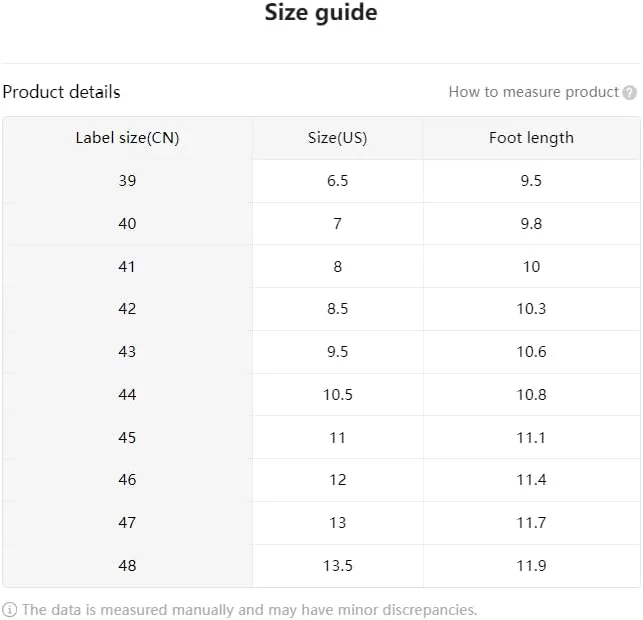Click US size 13.5 cell
Viewport: 643px width, 620px height.
337,566
